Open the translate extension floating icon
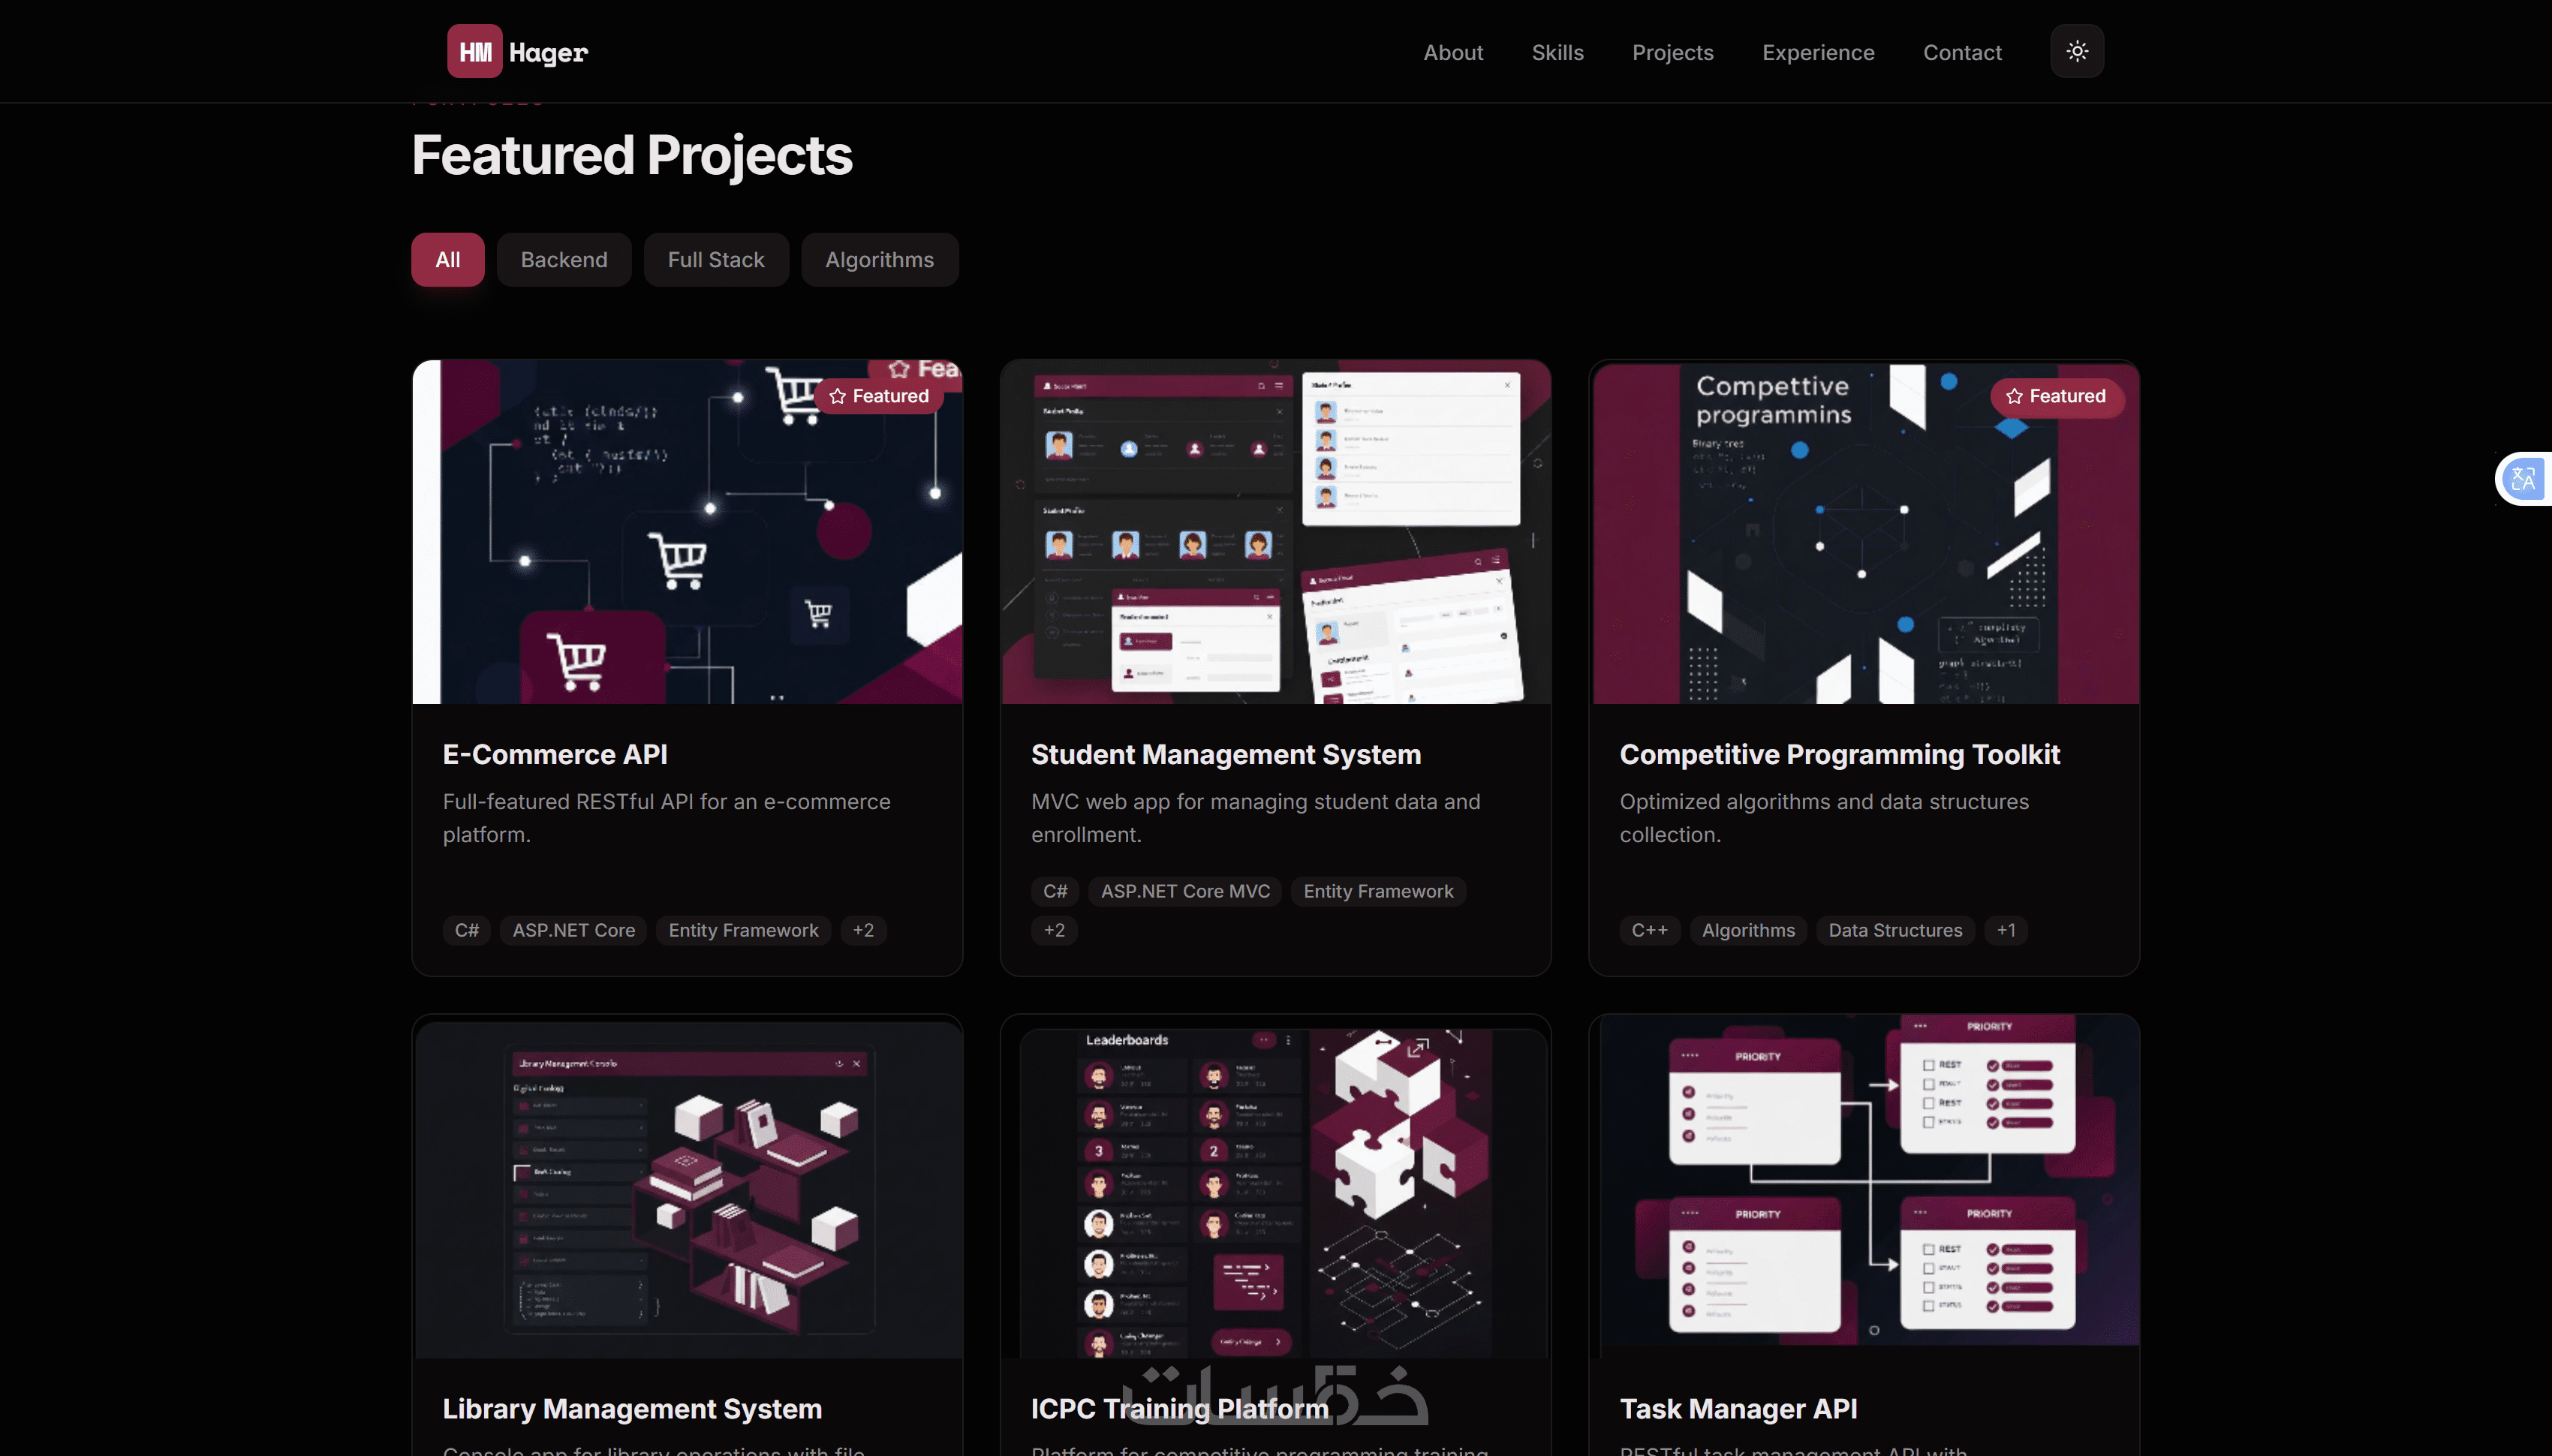This screenshot has width=2552, height=1456. tap(2523, 479)
